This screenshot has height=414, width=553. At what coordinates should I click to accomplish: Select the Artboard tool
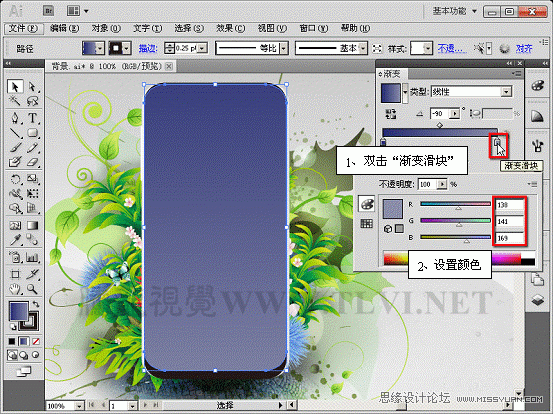pos(15,274)
